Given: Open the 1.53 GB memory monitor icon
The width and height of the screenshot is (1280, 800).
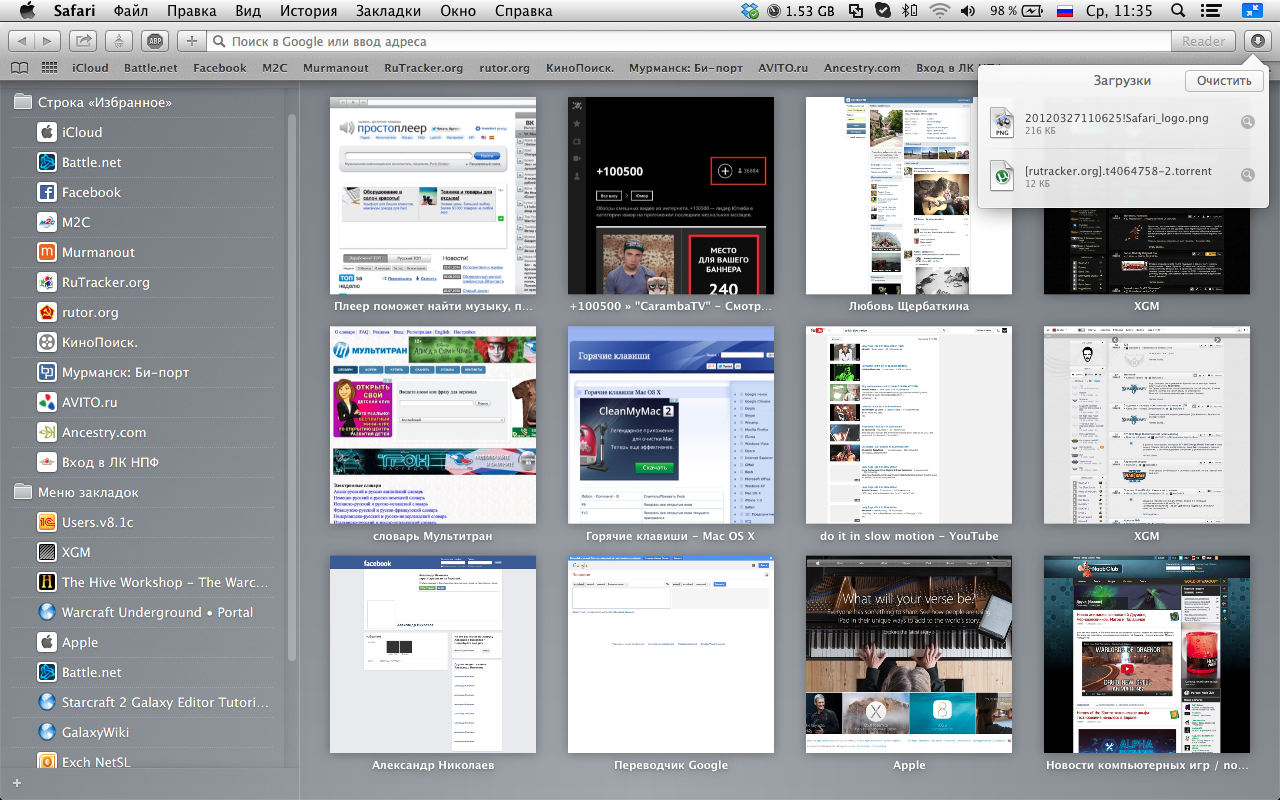Looking at the screenshot, I should coord(802,11).
